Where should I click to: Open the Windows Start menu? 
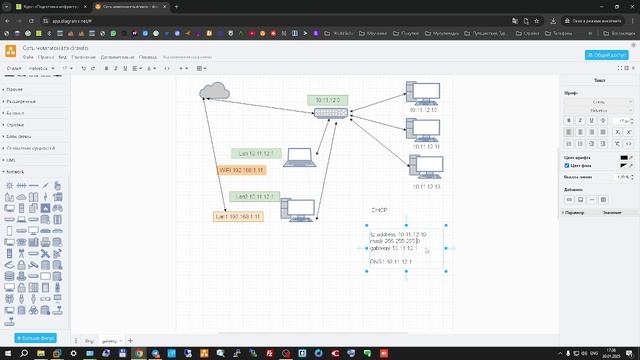point(8,353)
